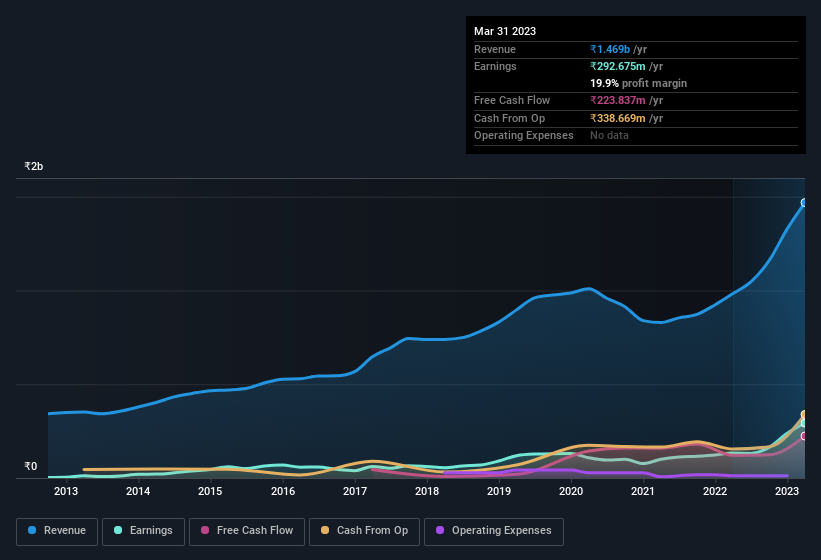Click the No data operating expenses value
This screenshot has height=560, width=821.
pos(609,136)
